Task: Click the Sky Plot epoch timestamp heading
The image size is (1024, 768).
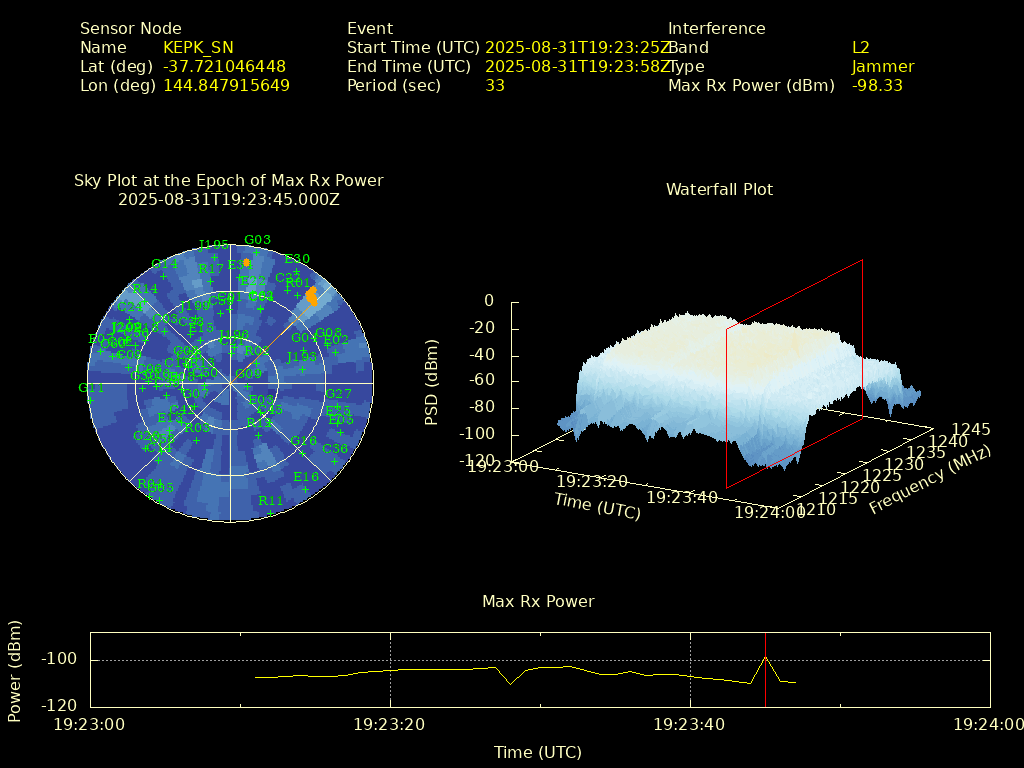Action: coord(228,199)
